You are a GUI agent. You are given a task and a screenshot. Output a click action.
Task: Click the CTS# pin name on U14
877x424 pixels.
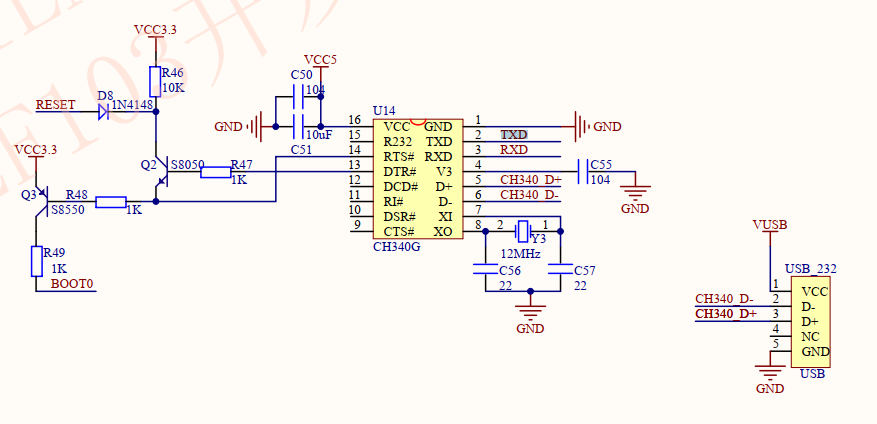(x=399, y=232)
